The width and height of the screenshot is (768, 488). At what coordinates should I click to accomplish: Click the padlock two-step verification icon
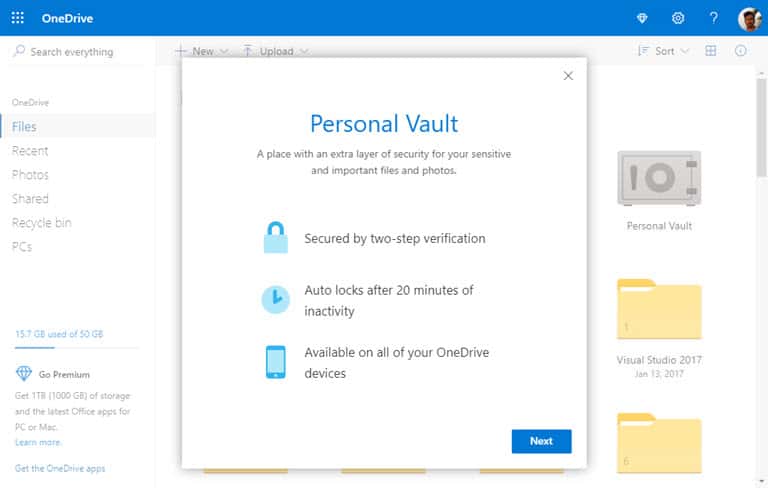pyautogui.click(x=276, y=237)
